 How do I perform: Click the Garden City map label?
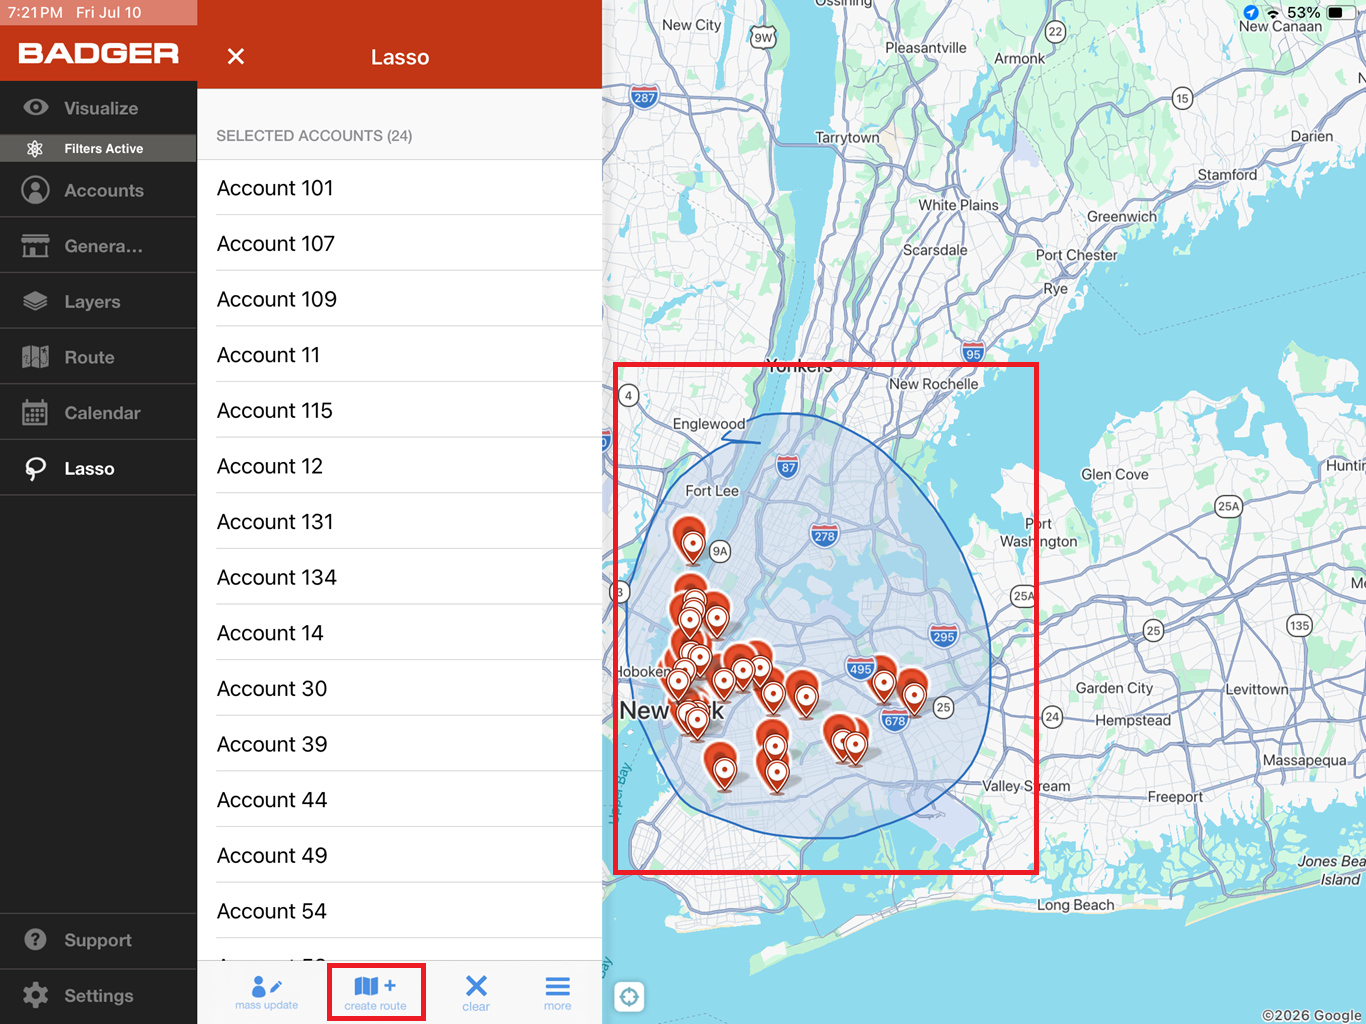(x=1114, y=688)
